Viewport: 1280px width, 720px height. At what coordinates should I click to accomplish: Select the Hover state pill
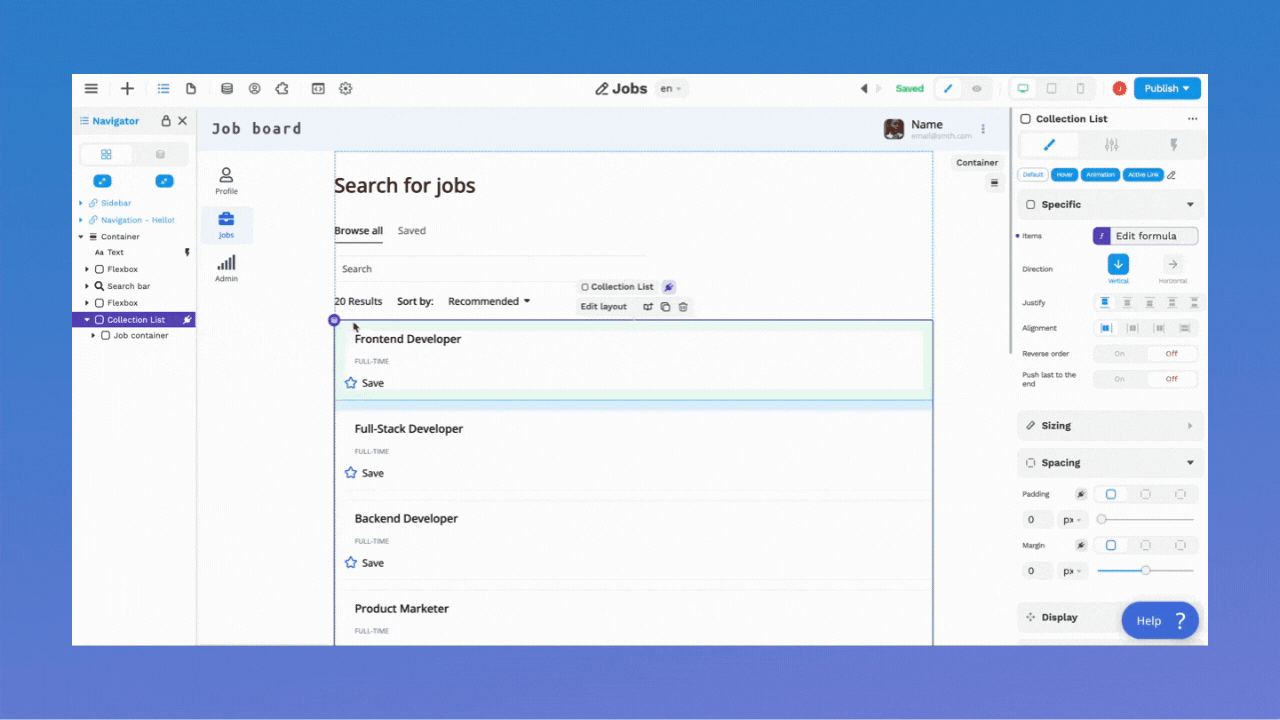(1064, 174)
